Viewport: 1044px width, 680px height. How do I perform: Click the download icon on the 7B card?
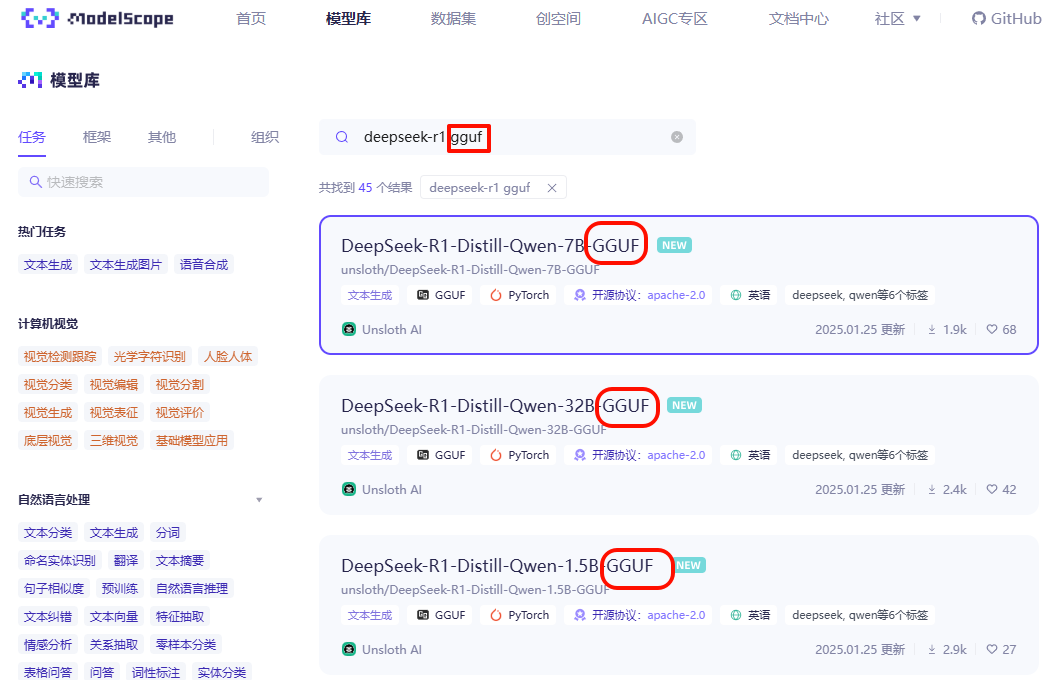[x=931, y=329]
